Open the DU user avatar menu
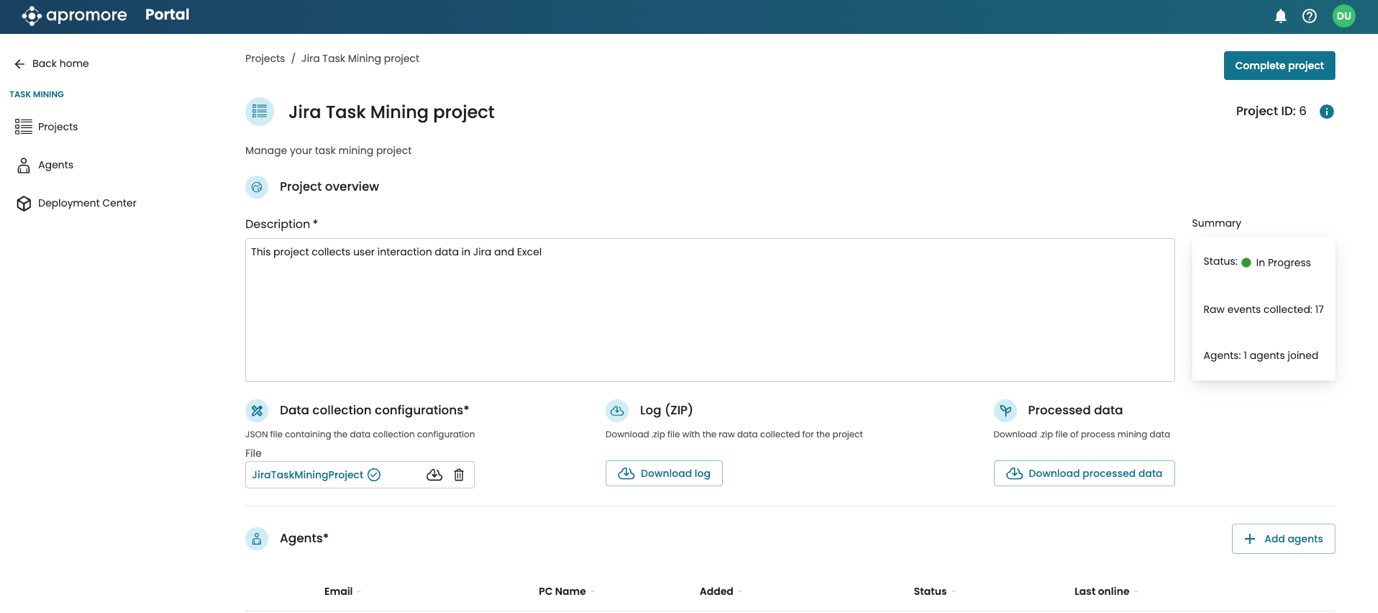Image resolution: width=1378 pixels, height=613 pixels. tap(1344, 16)
